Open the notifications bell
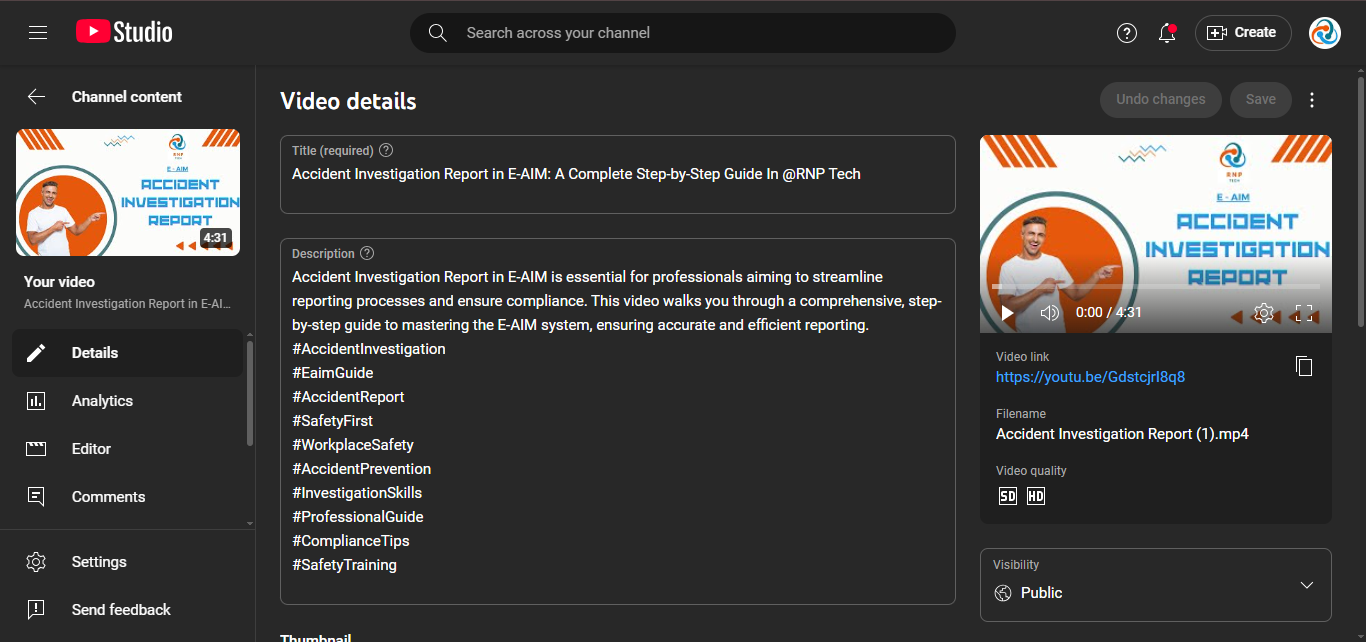 (1167, 33)
